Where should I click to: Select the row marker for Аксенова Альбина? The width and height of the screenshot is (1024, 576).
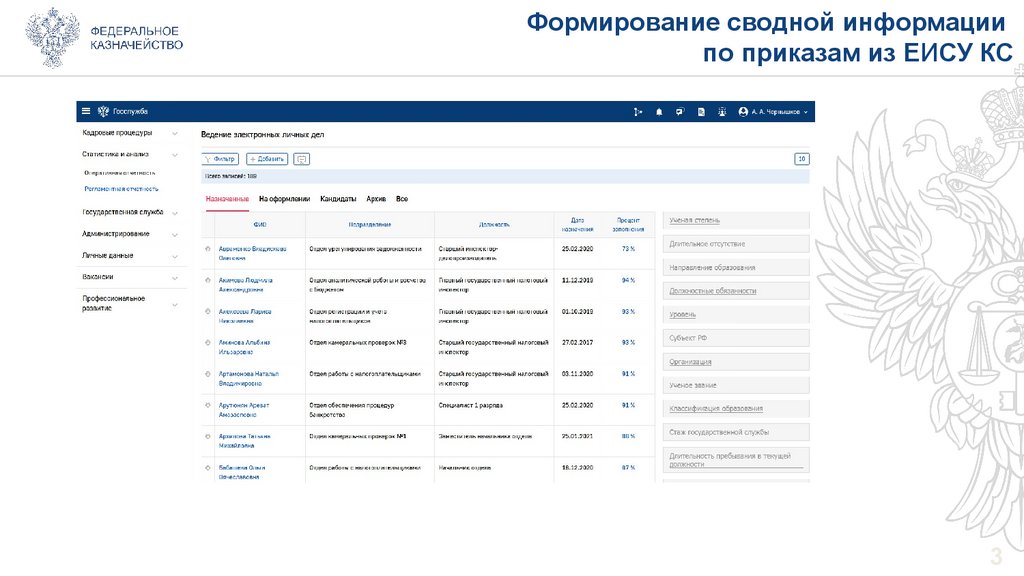point(208,343)
